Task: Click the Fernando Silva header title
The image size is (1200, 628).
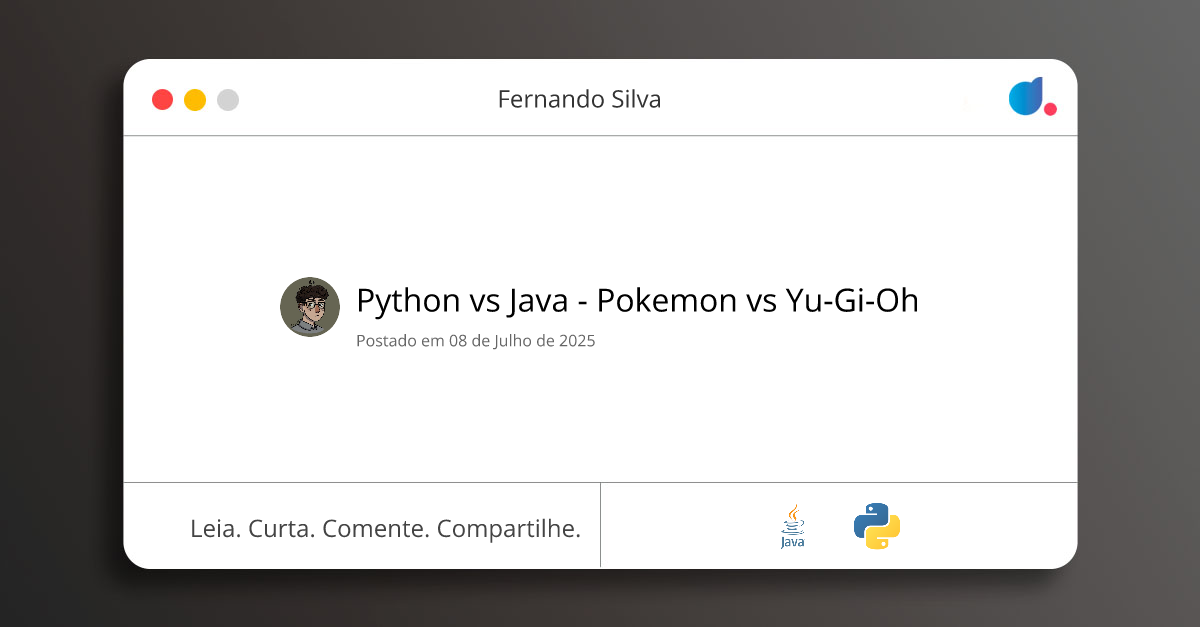Action: (x=579, y=99)
